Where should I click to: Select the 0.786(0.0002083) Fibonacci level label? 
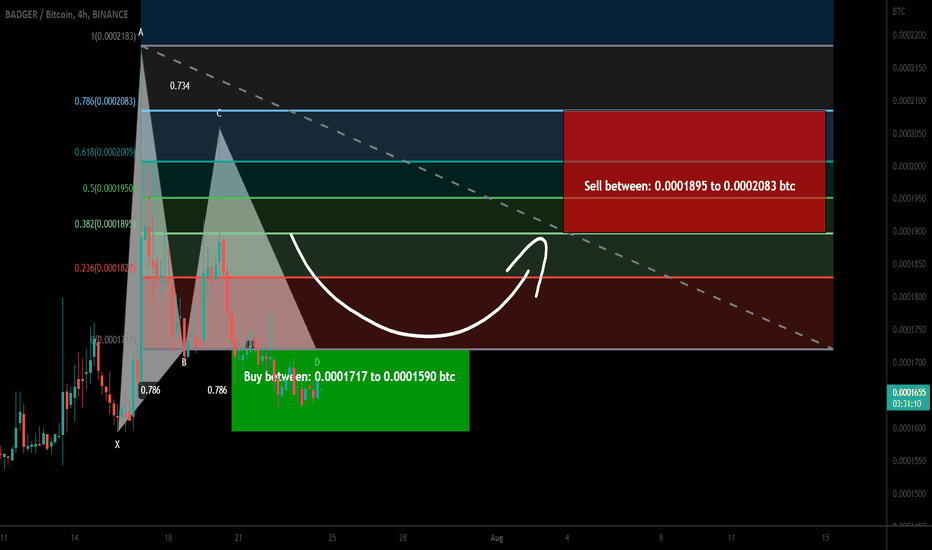105,101
